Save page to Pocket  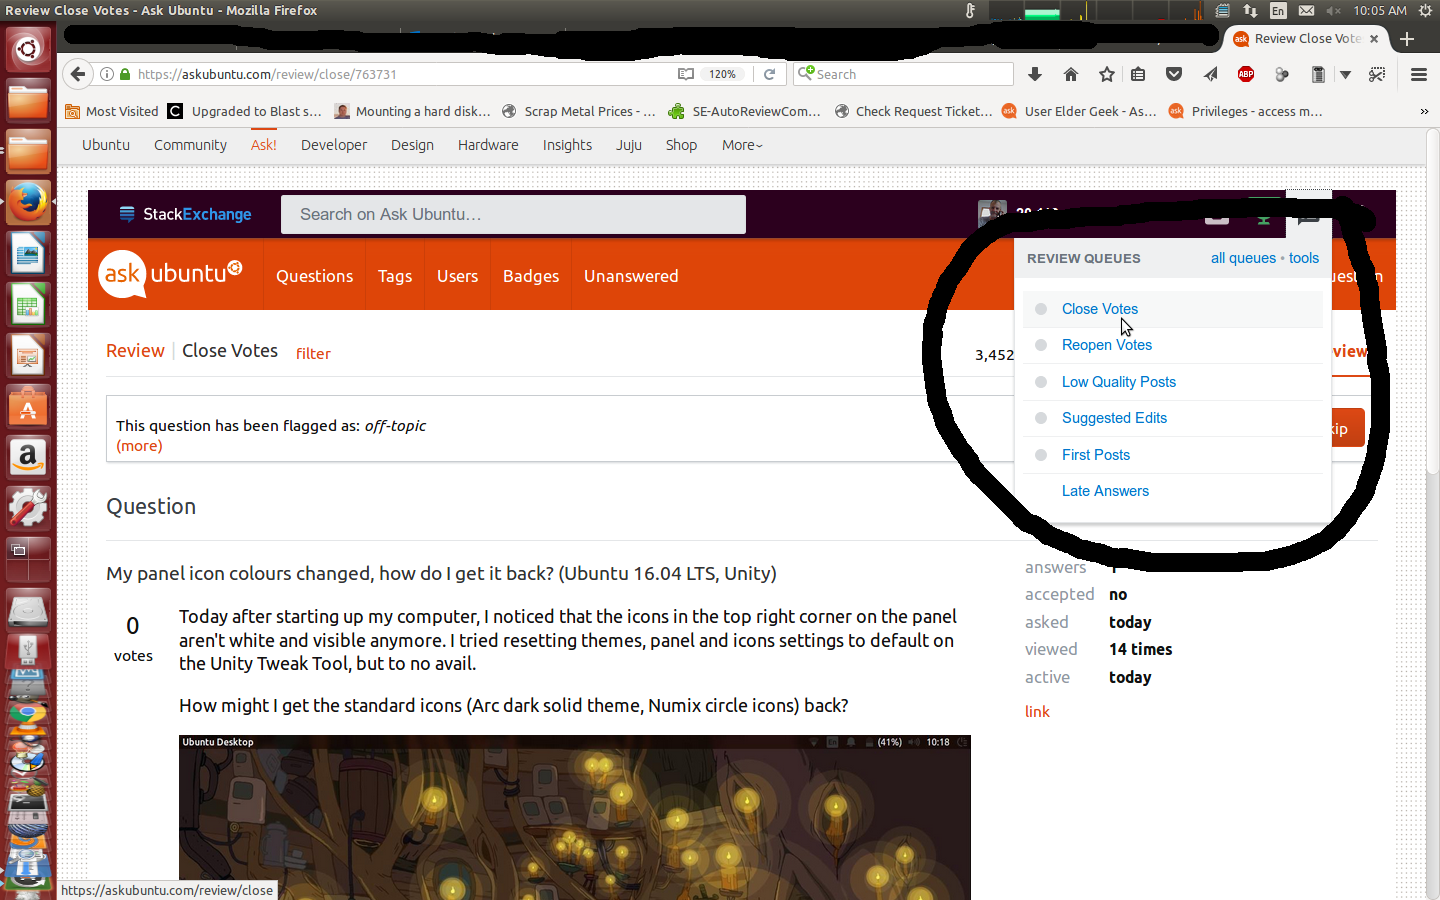coord(1174,74)
